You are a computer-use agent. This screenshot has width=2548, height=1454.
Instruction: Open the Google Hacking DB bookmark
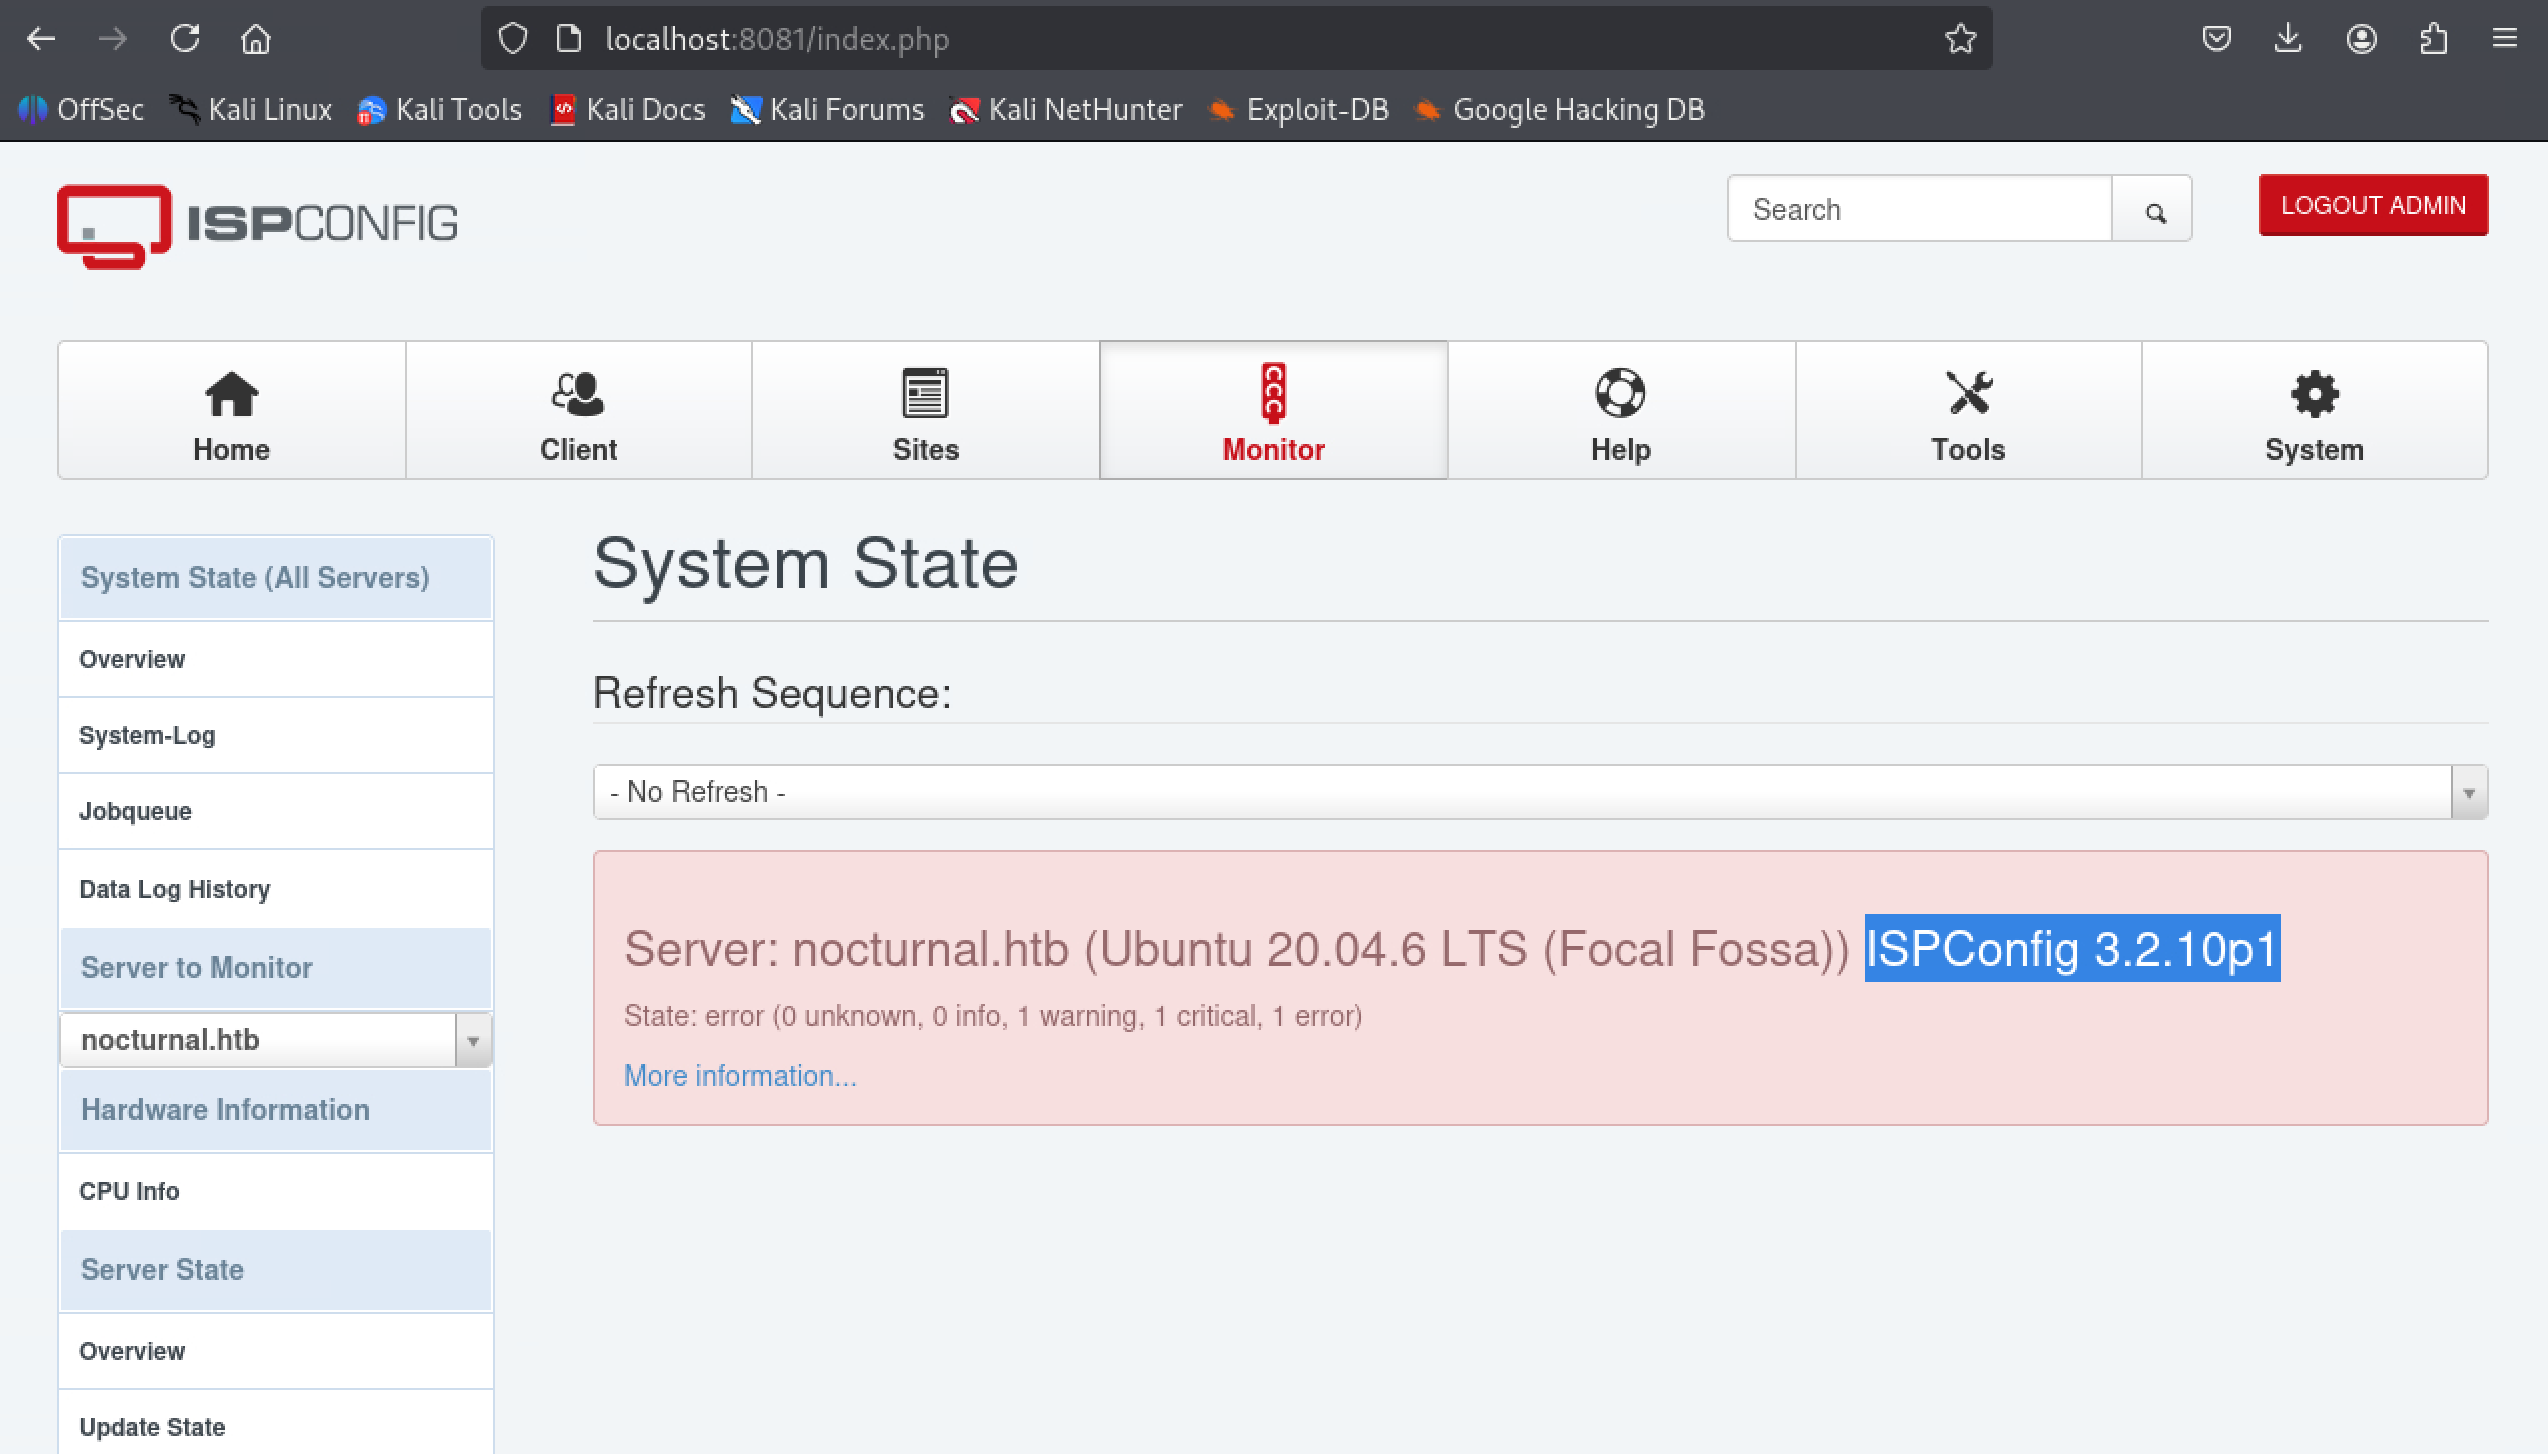point(1560,109)
